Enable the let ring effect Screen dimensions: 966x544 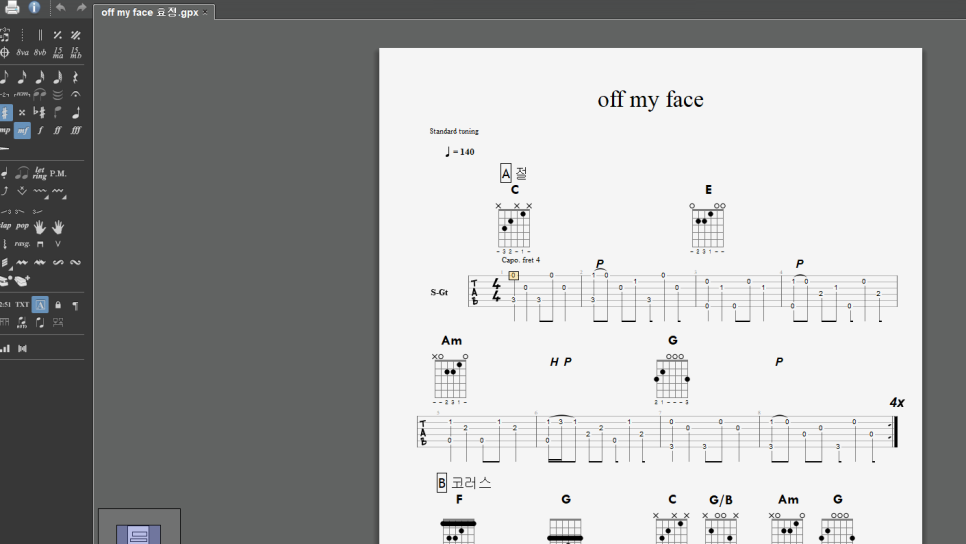(40, 173)
